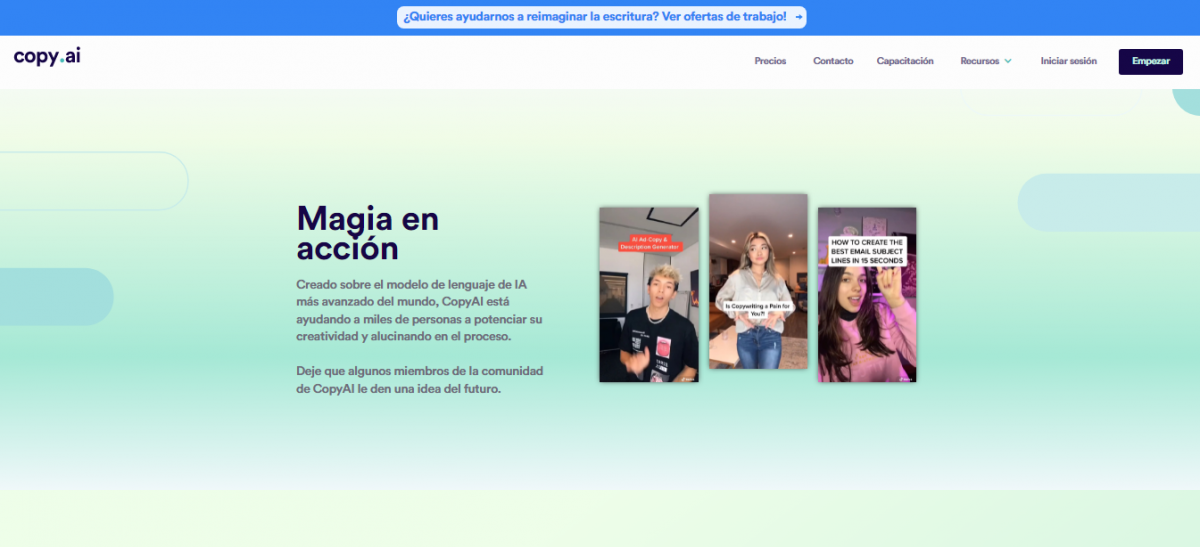Viewport: 1200px width, 547px height.
Task: Open the job offers banner link
Action: 594,17
